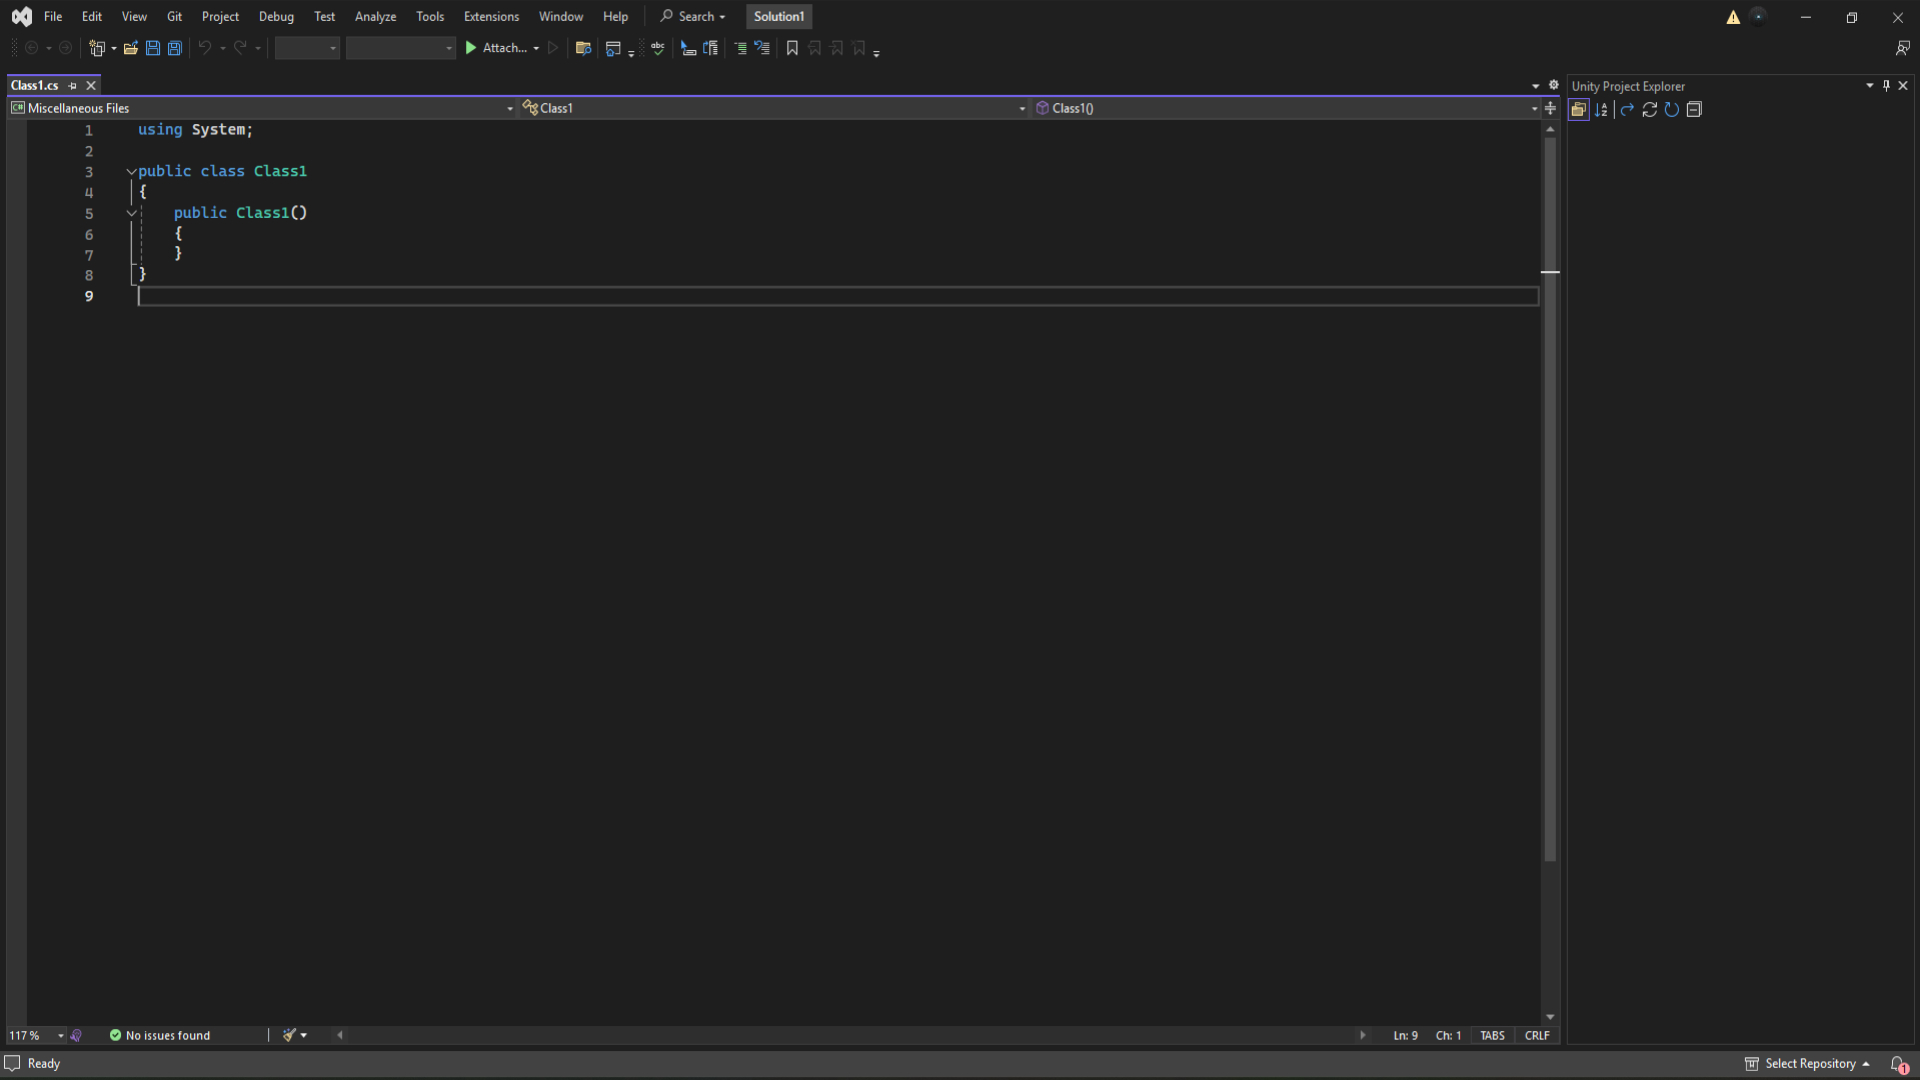
Task: Click Collapse All in Unity Project Explorer
Action: pos(1694,110)
